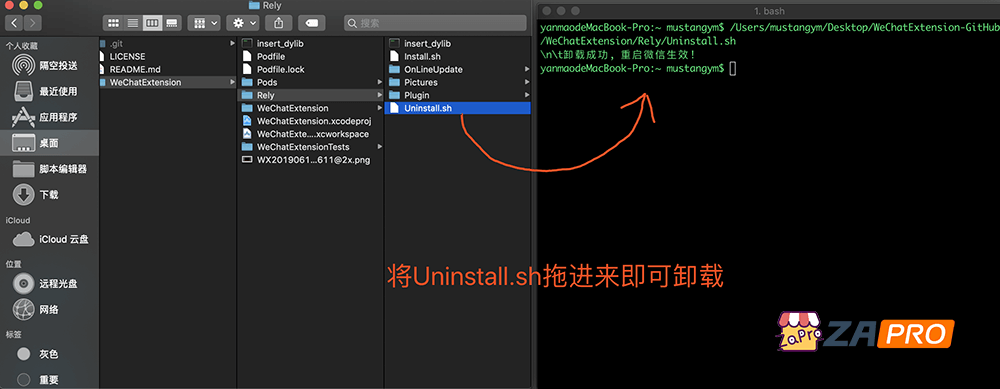Expand the Rely folder arrow

[x=380, y=95]
